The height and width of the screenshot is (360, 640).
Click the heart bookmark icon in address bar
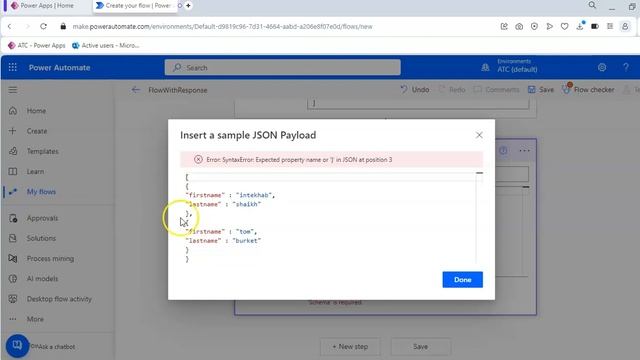click(x=564, y=27)
